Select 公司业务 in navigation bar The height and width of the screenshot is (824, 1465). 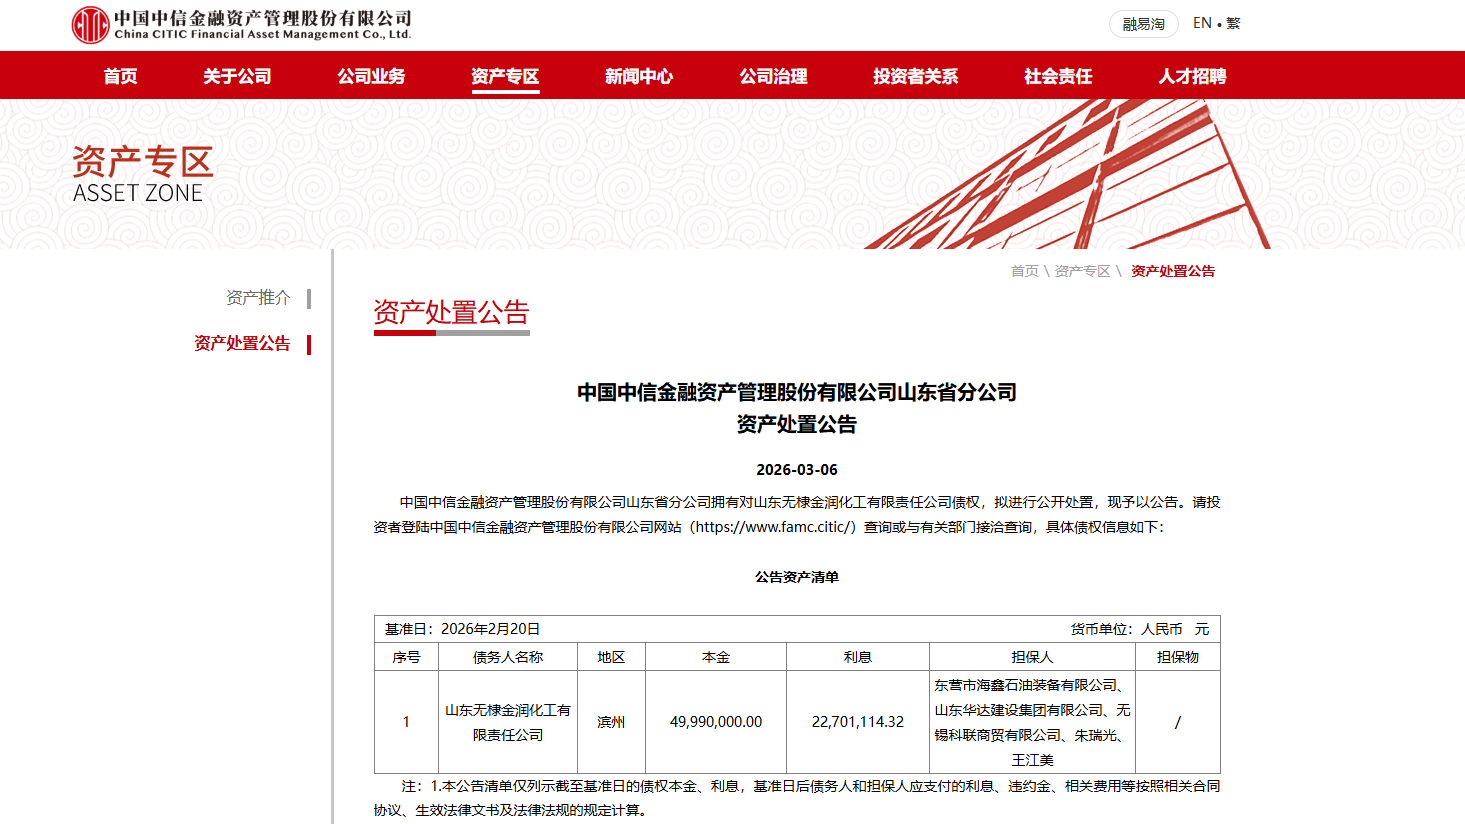[x=371, y=76]
